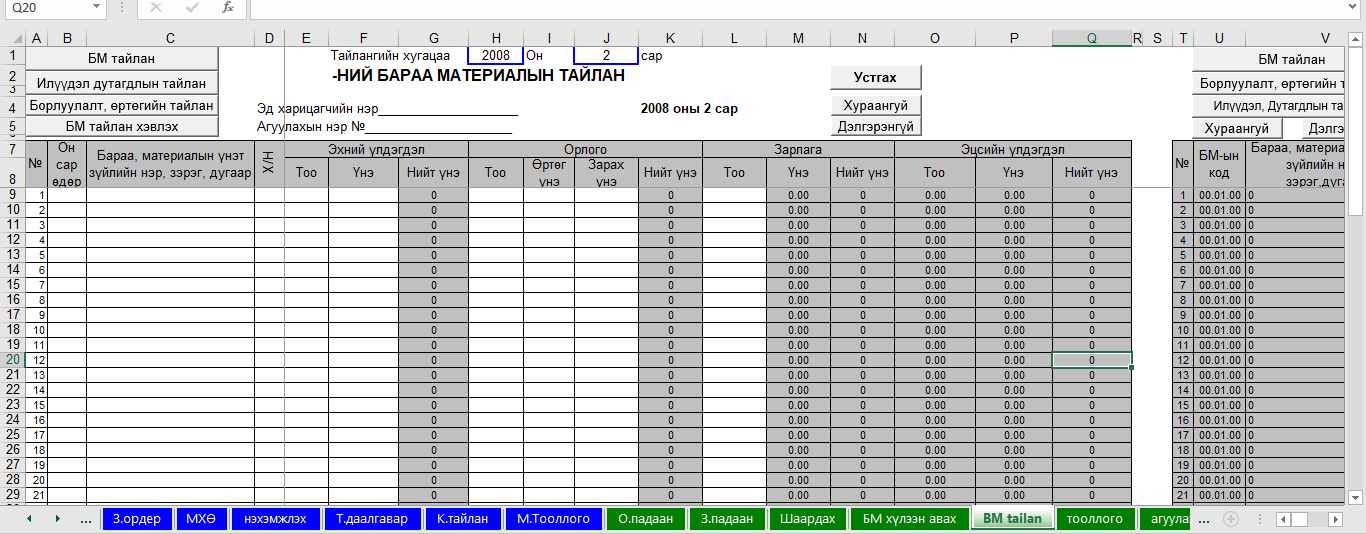Click the Enter checkmark in formula bar

[x=191, y=8]
